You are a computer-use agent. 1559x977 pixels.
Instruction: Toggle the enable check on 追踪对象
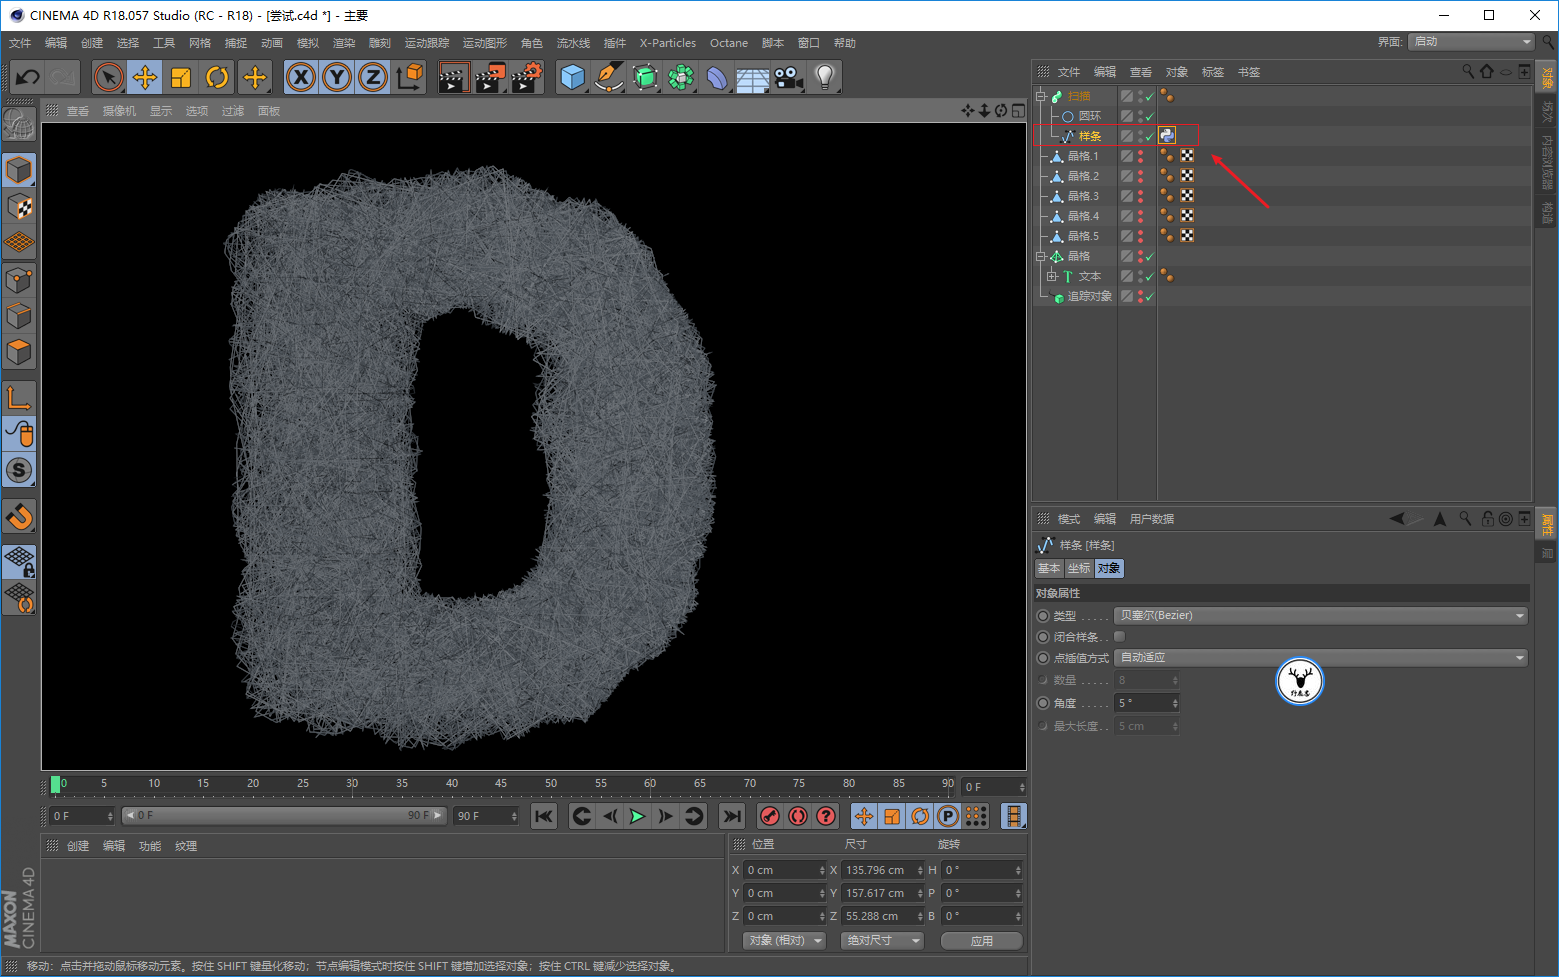(1150, 296)
